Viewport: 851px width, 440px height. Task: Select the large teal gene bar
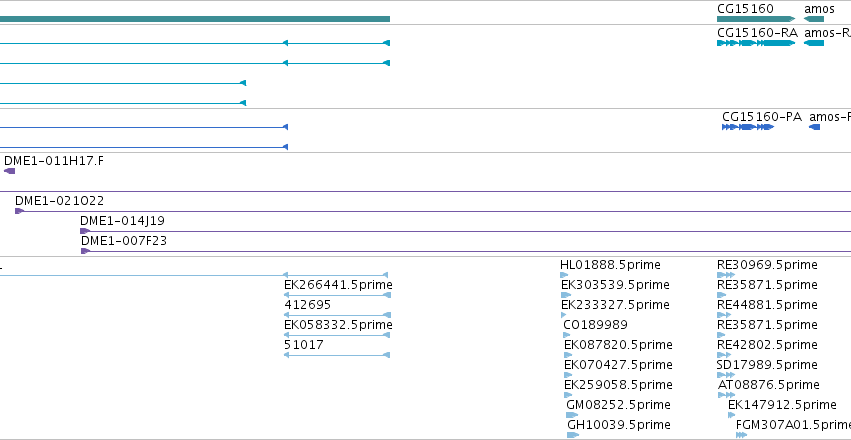point(195,19)
